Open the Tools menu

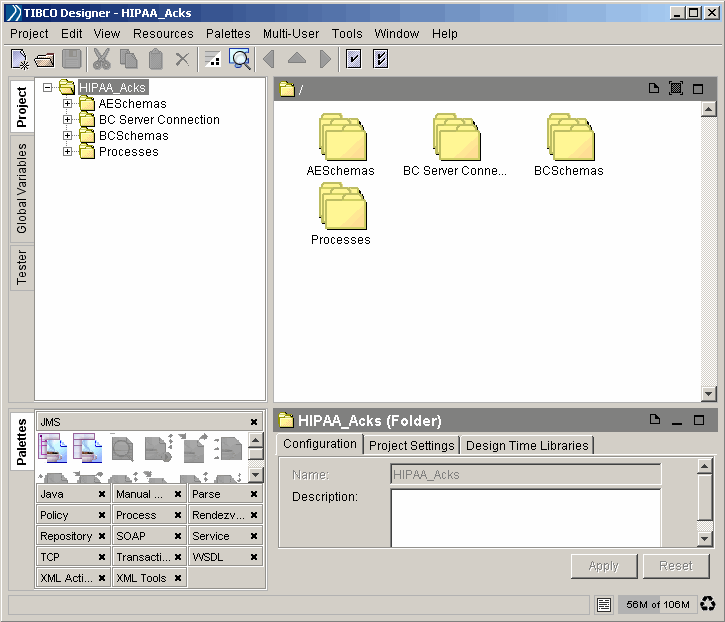coord(347,34)
